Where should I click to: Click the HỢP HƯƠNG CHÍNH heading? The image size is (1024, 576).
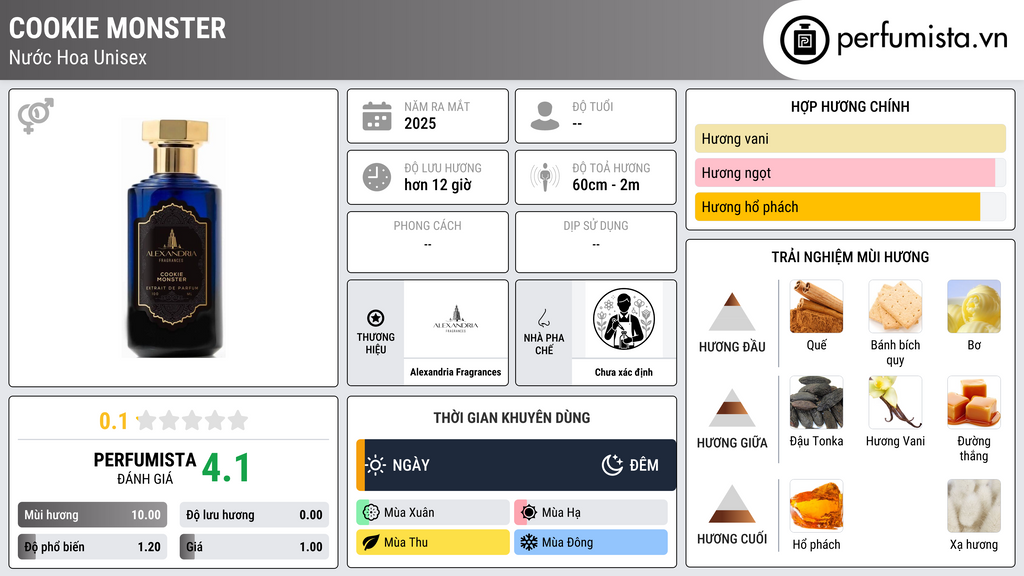point(850,106)
